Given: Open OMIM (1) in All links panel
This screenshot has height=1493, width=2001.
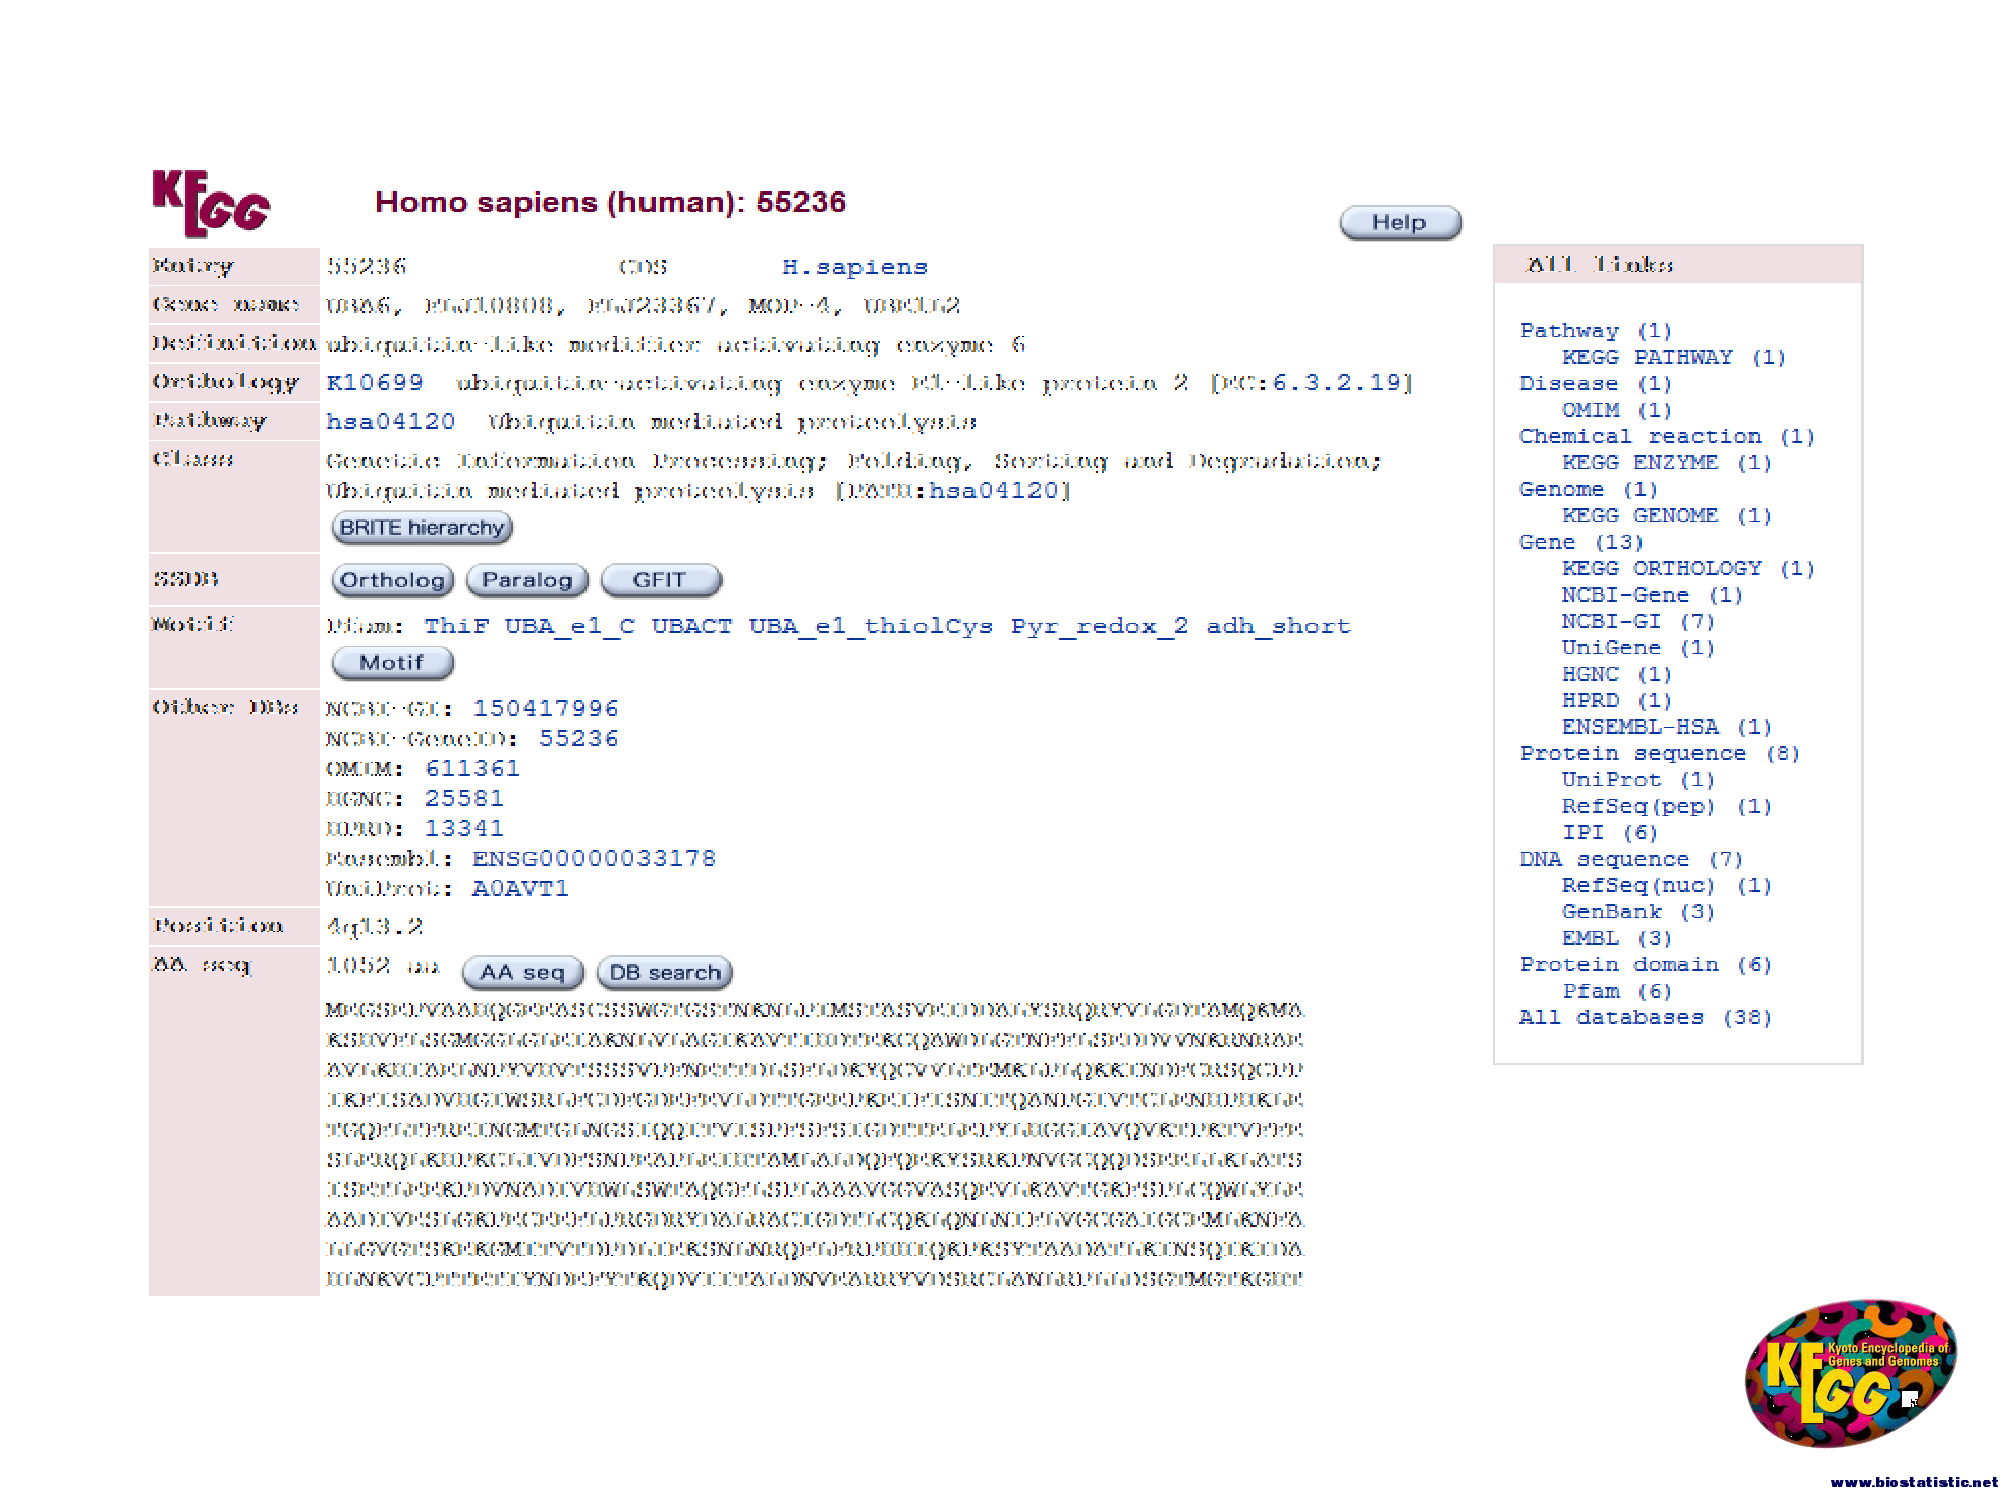Looking at the screenshot, I should coord(1617,410).
